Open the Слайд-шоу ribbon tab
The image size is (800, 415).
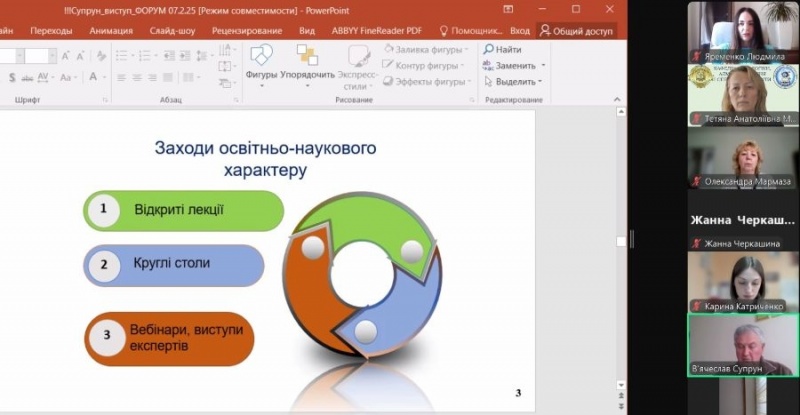point(171,31)
